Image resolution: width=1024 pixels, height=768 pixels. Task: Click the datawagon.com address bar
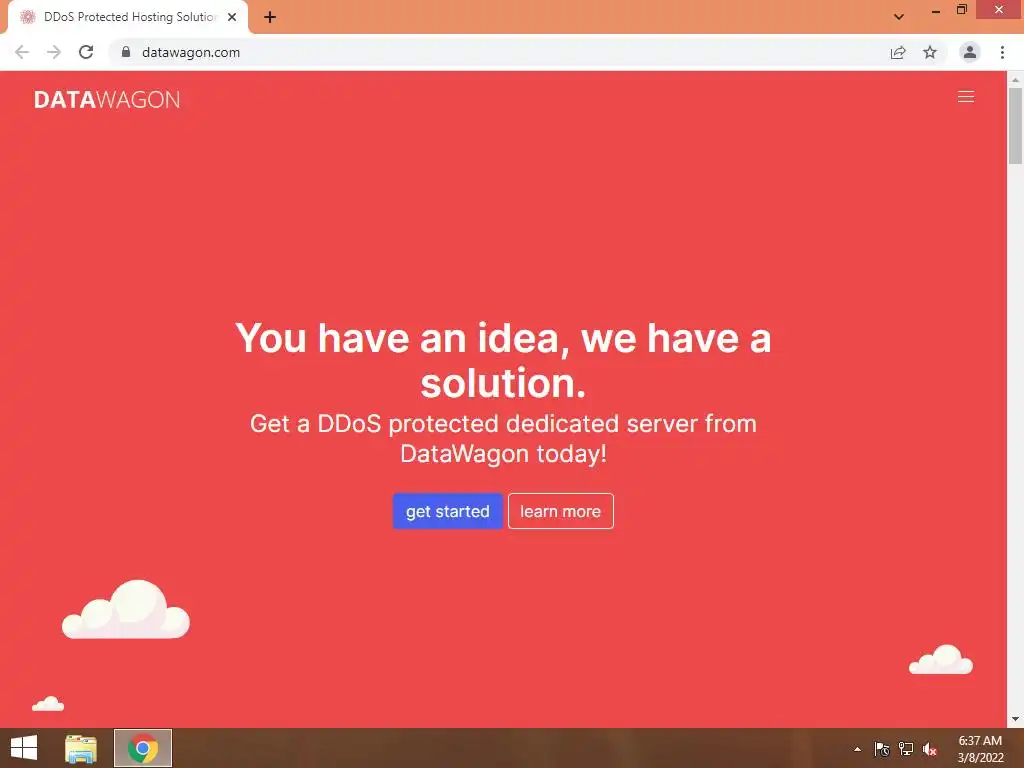pyautogui.click(x=503, y=52)
